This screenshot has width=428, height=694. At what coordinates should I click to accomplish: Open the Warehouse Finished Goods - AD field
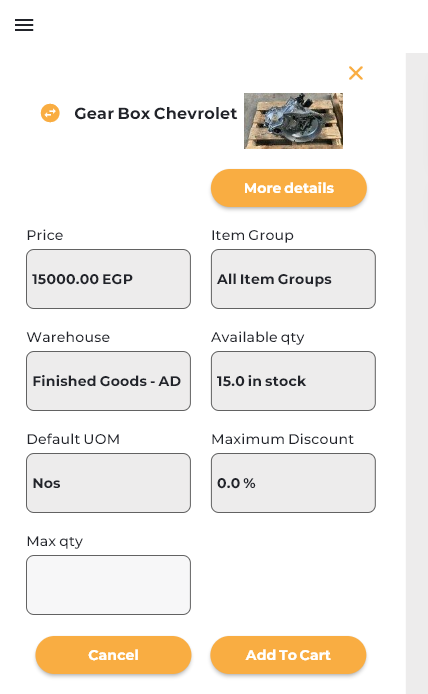click(x=108, y=381)
